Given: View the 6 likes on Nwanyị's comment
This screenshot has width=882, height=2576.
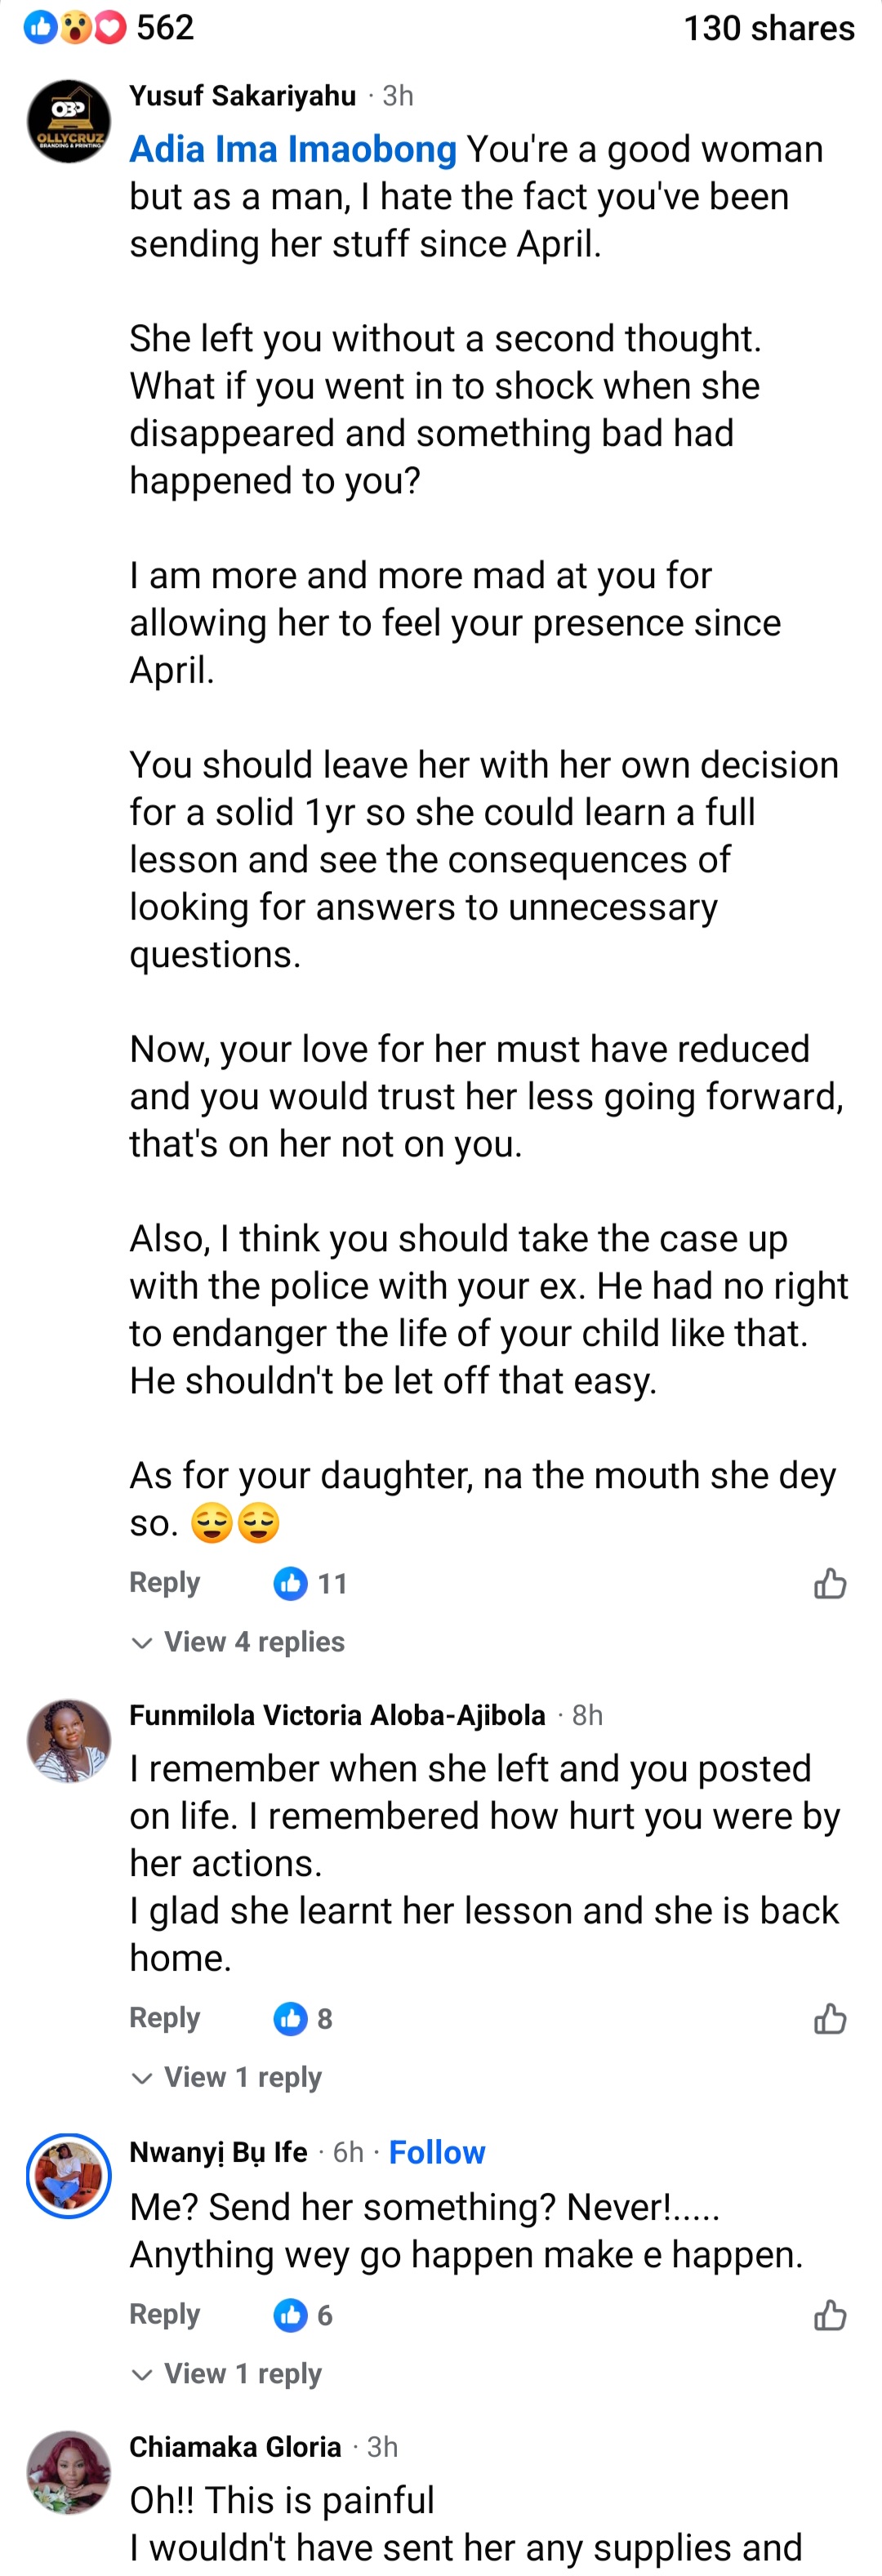Looking at the screenshot, I should (x=303, y=2314).
